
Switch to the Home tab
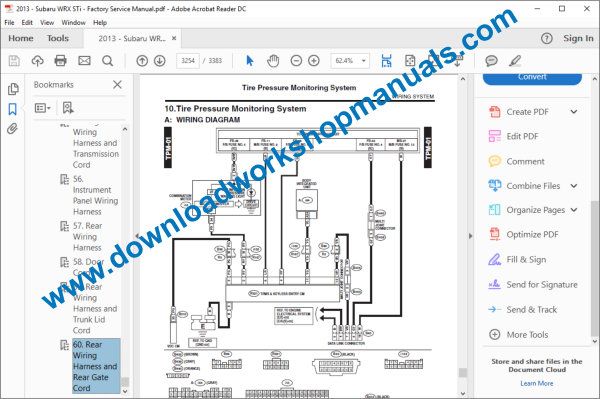[x=21, y=38]
